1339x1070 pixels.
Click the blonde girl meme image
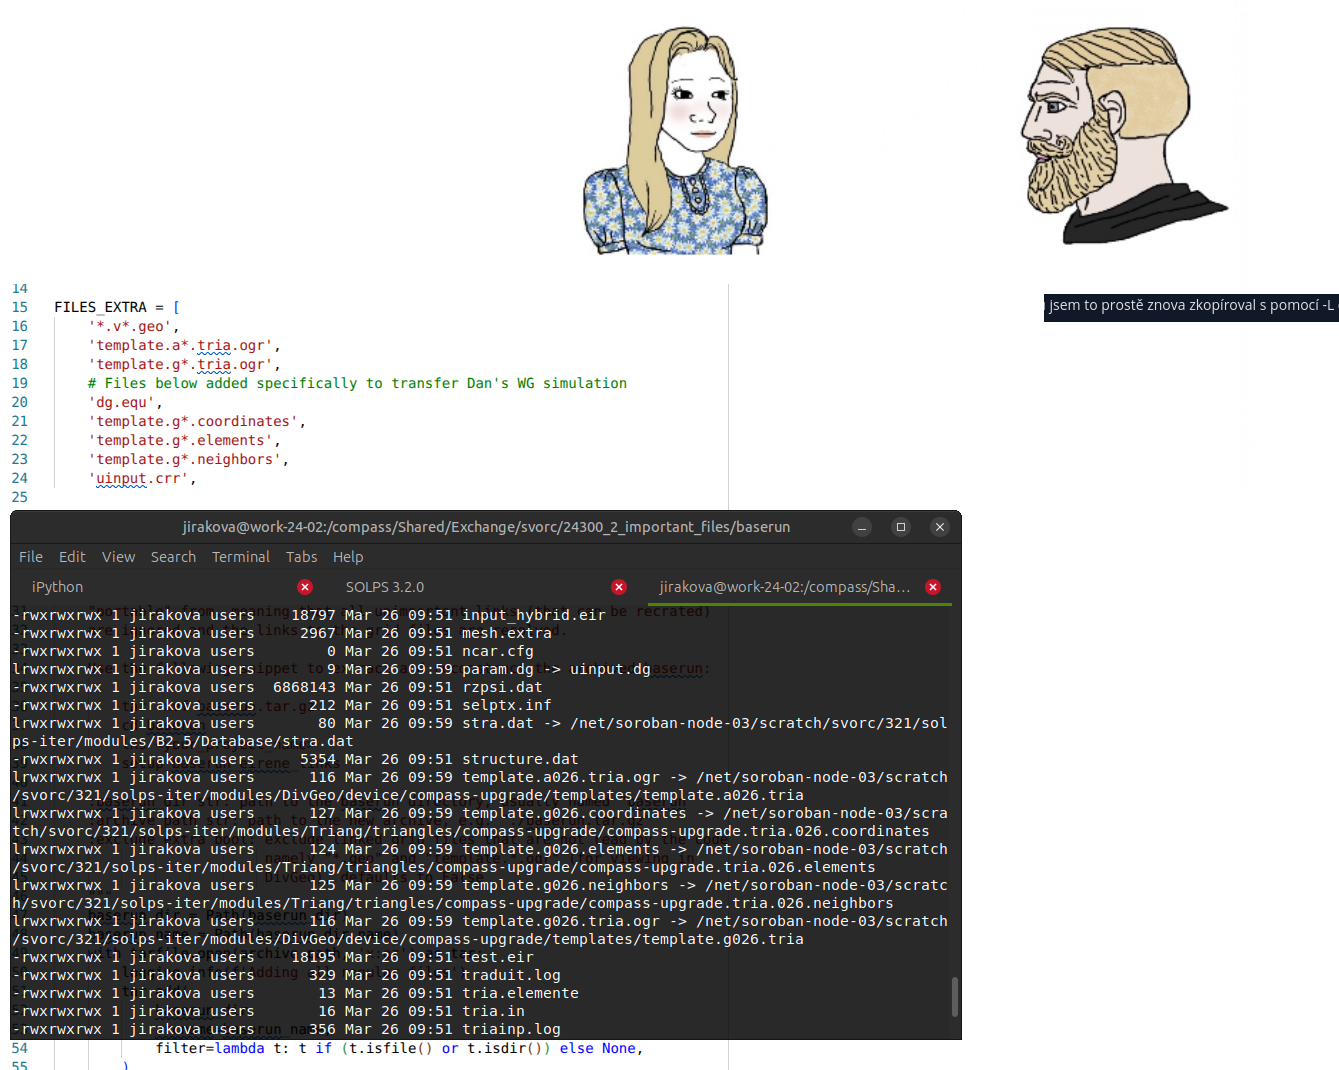tap(676, 141)
